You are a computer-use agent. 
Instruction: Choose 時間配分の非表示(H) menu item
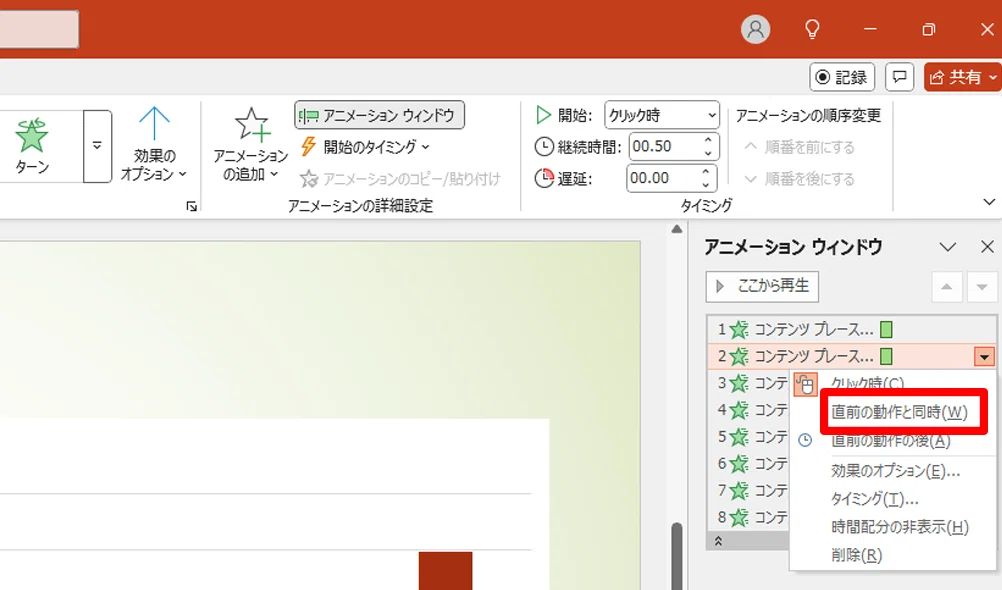click(x=893, y=527)
